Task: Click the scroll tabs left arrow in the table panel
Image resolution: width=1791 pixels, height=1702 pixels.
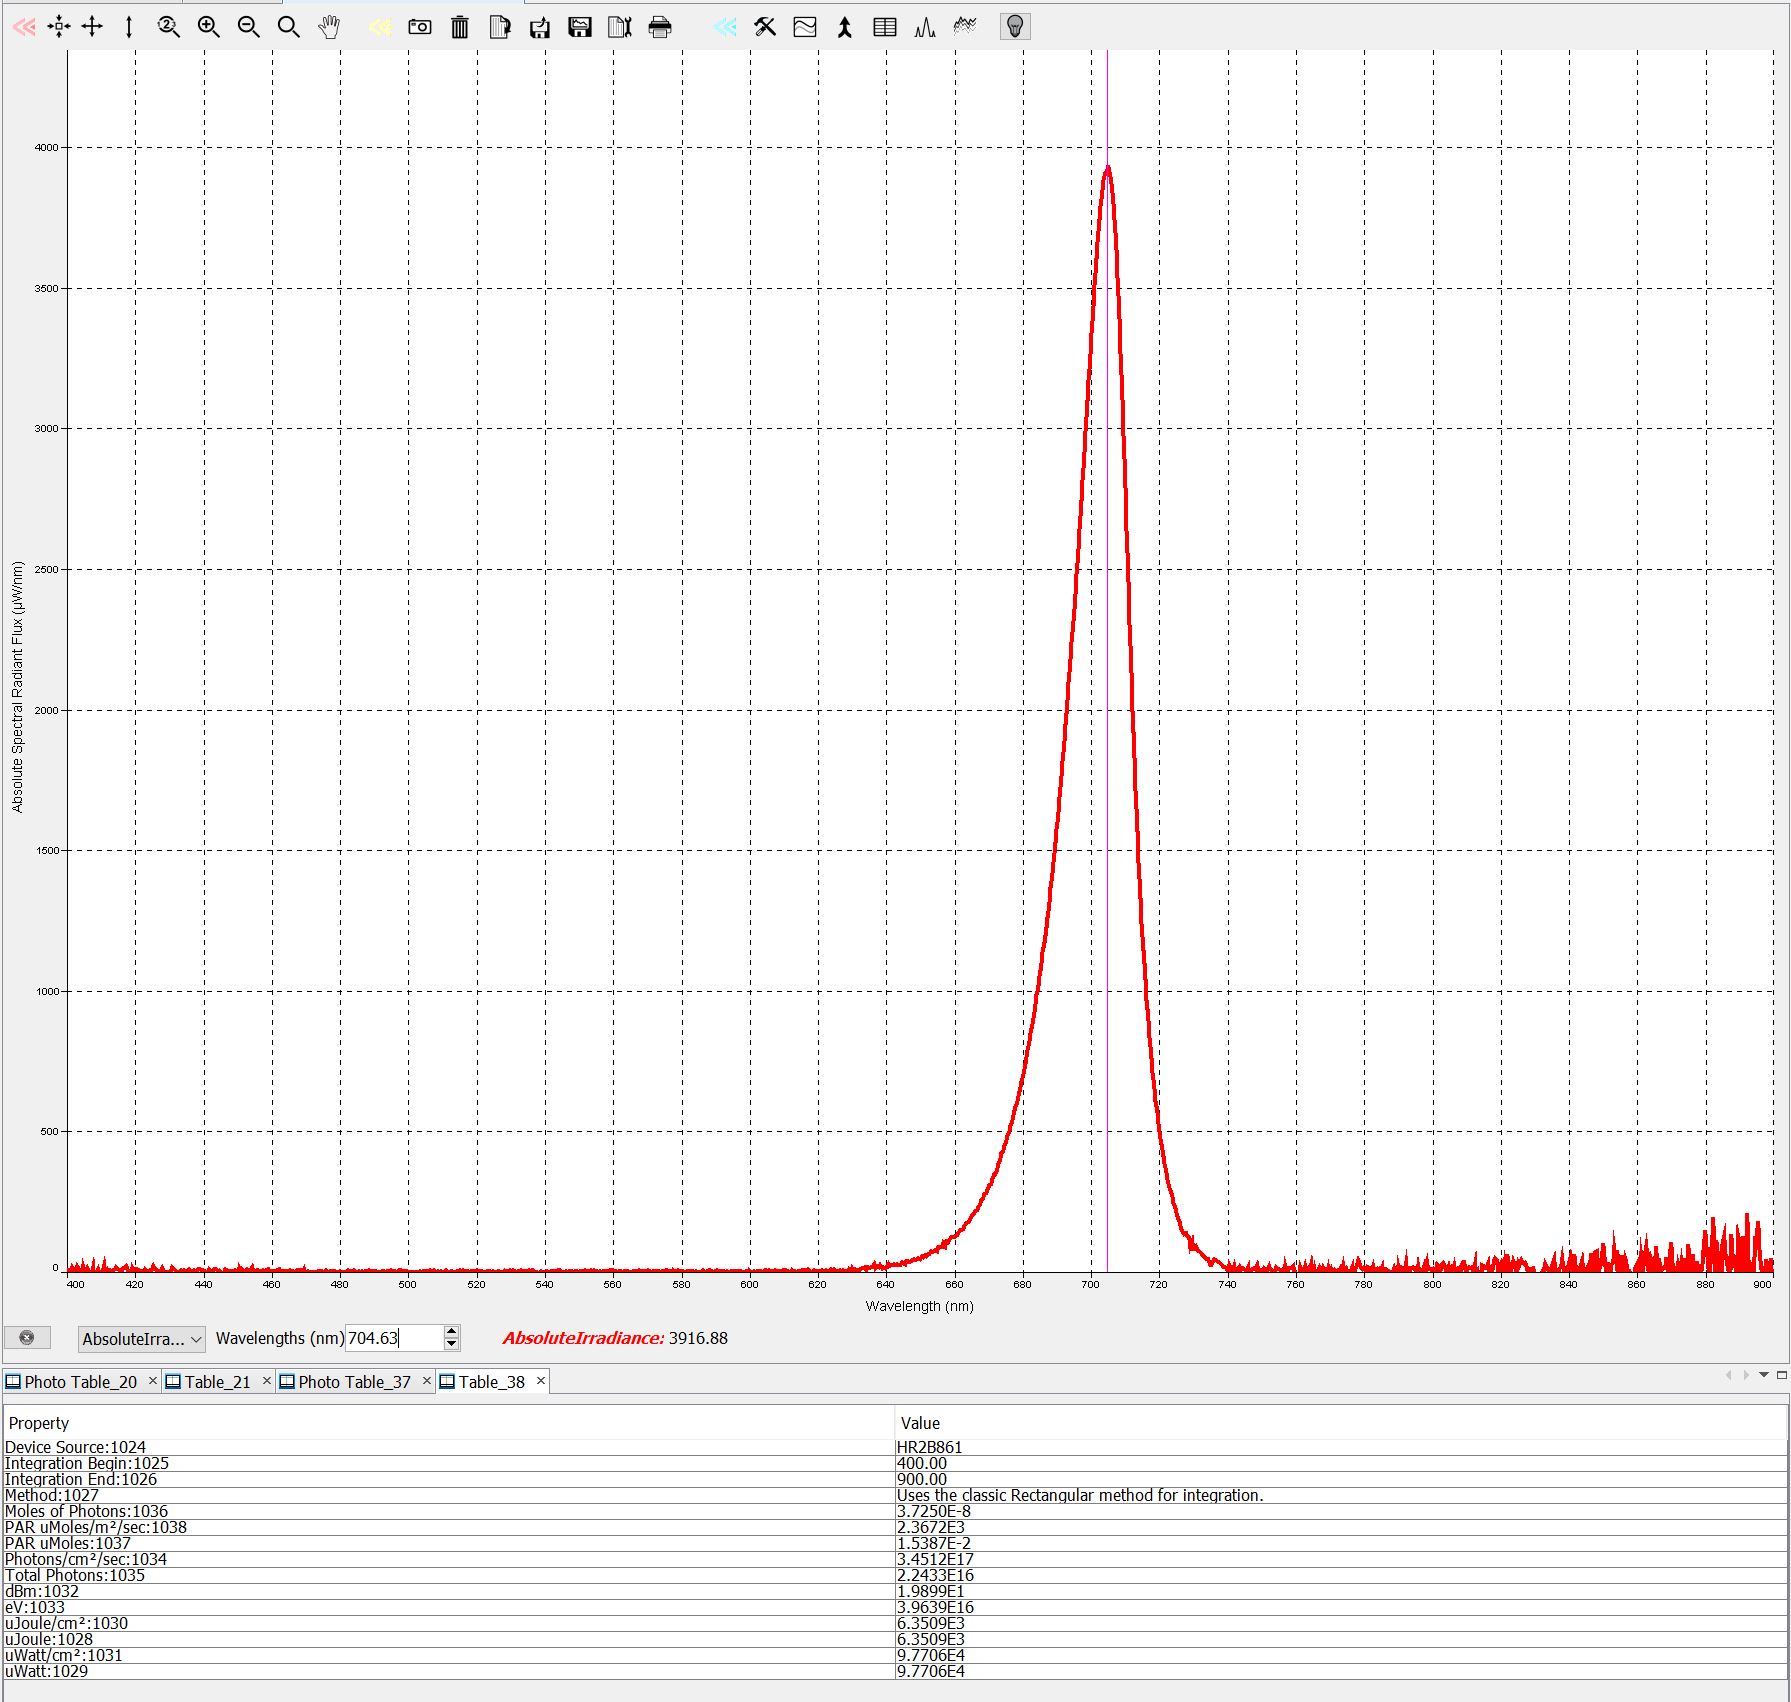Action: [x=1729, y=1375]
